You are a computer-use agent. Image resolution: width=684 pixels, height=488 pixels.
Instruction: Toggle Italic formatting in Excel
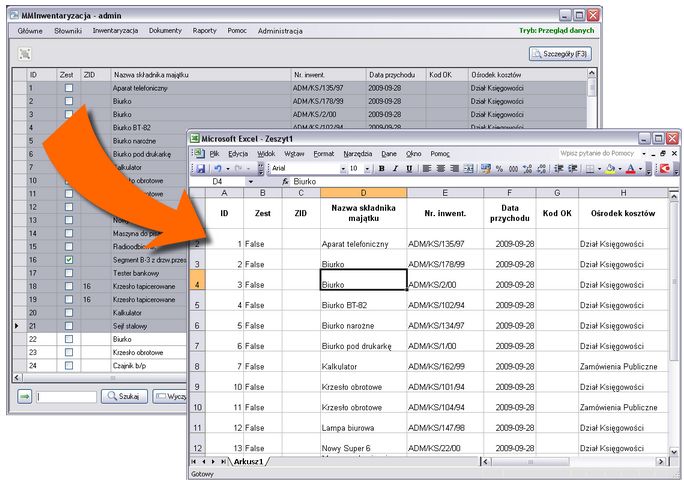tap(395, 169)
